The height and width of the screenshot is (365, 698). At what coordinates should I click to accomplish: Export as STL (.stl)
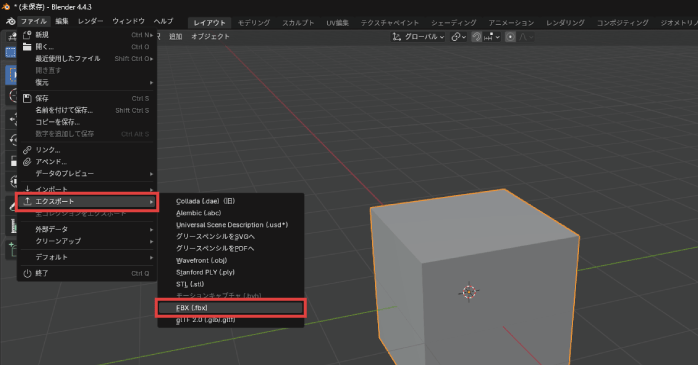tap(231, 284)
